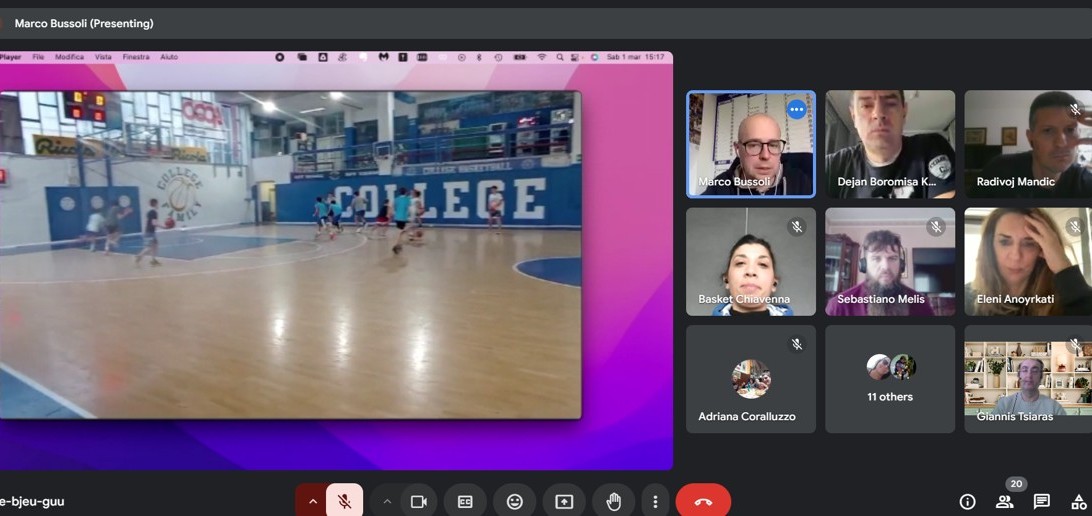1092x516 pixels.
Task: Click blue options dots on Marco Bussoli tile
Action: coord(796,110)
